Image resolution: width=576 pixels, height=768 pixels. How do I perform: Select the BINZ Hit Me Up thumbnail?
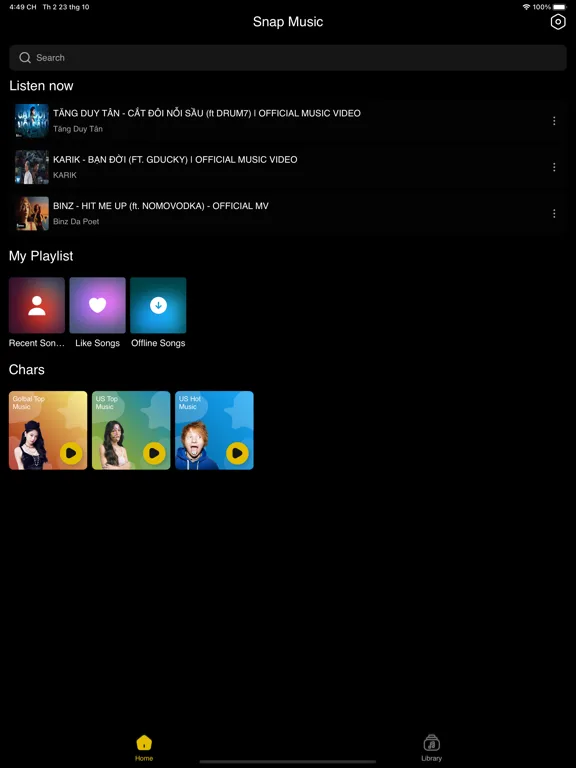32,214
